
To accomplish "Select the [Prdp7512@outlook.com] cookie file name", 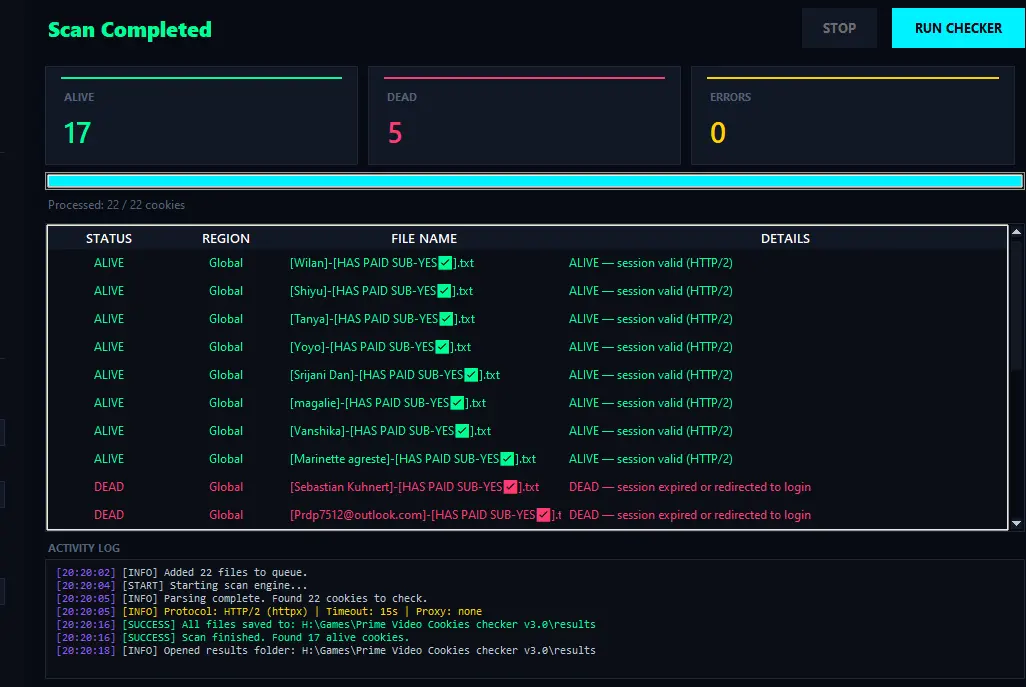I will tap(425, 516).
